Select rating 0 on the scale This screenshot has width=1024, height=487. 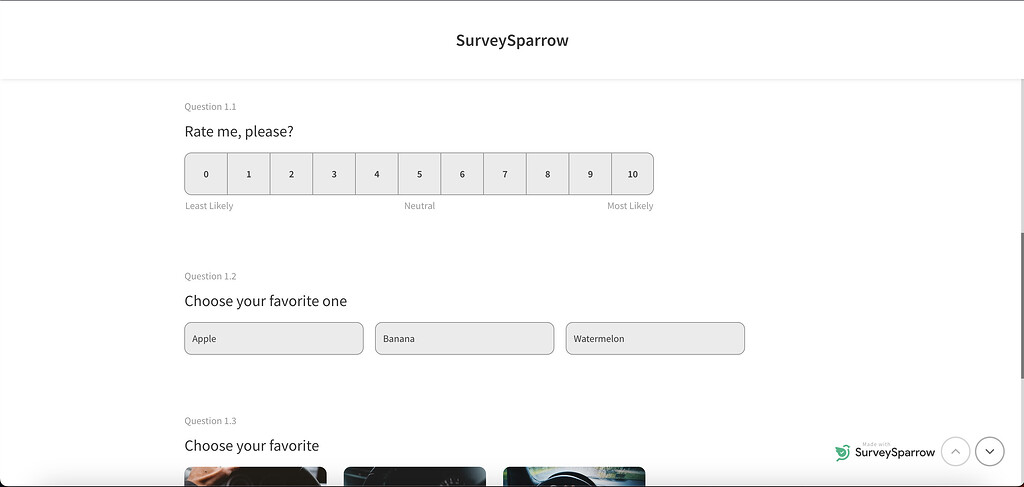[x=206, y=174]
